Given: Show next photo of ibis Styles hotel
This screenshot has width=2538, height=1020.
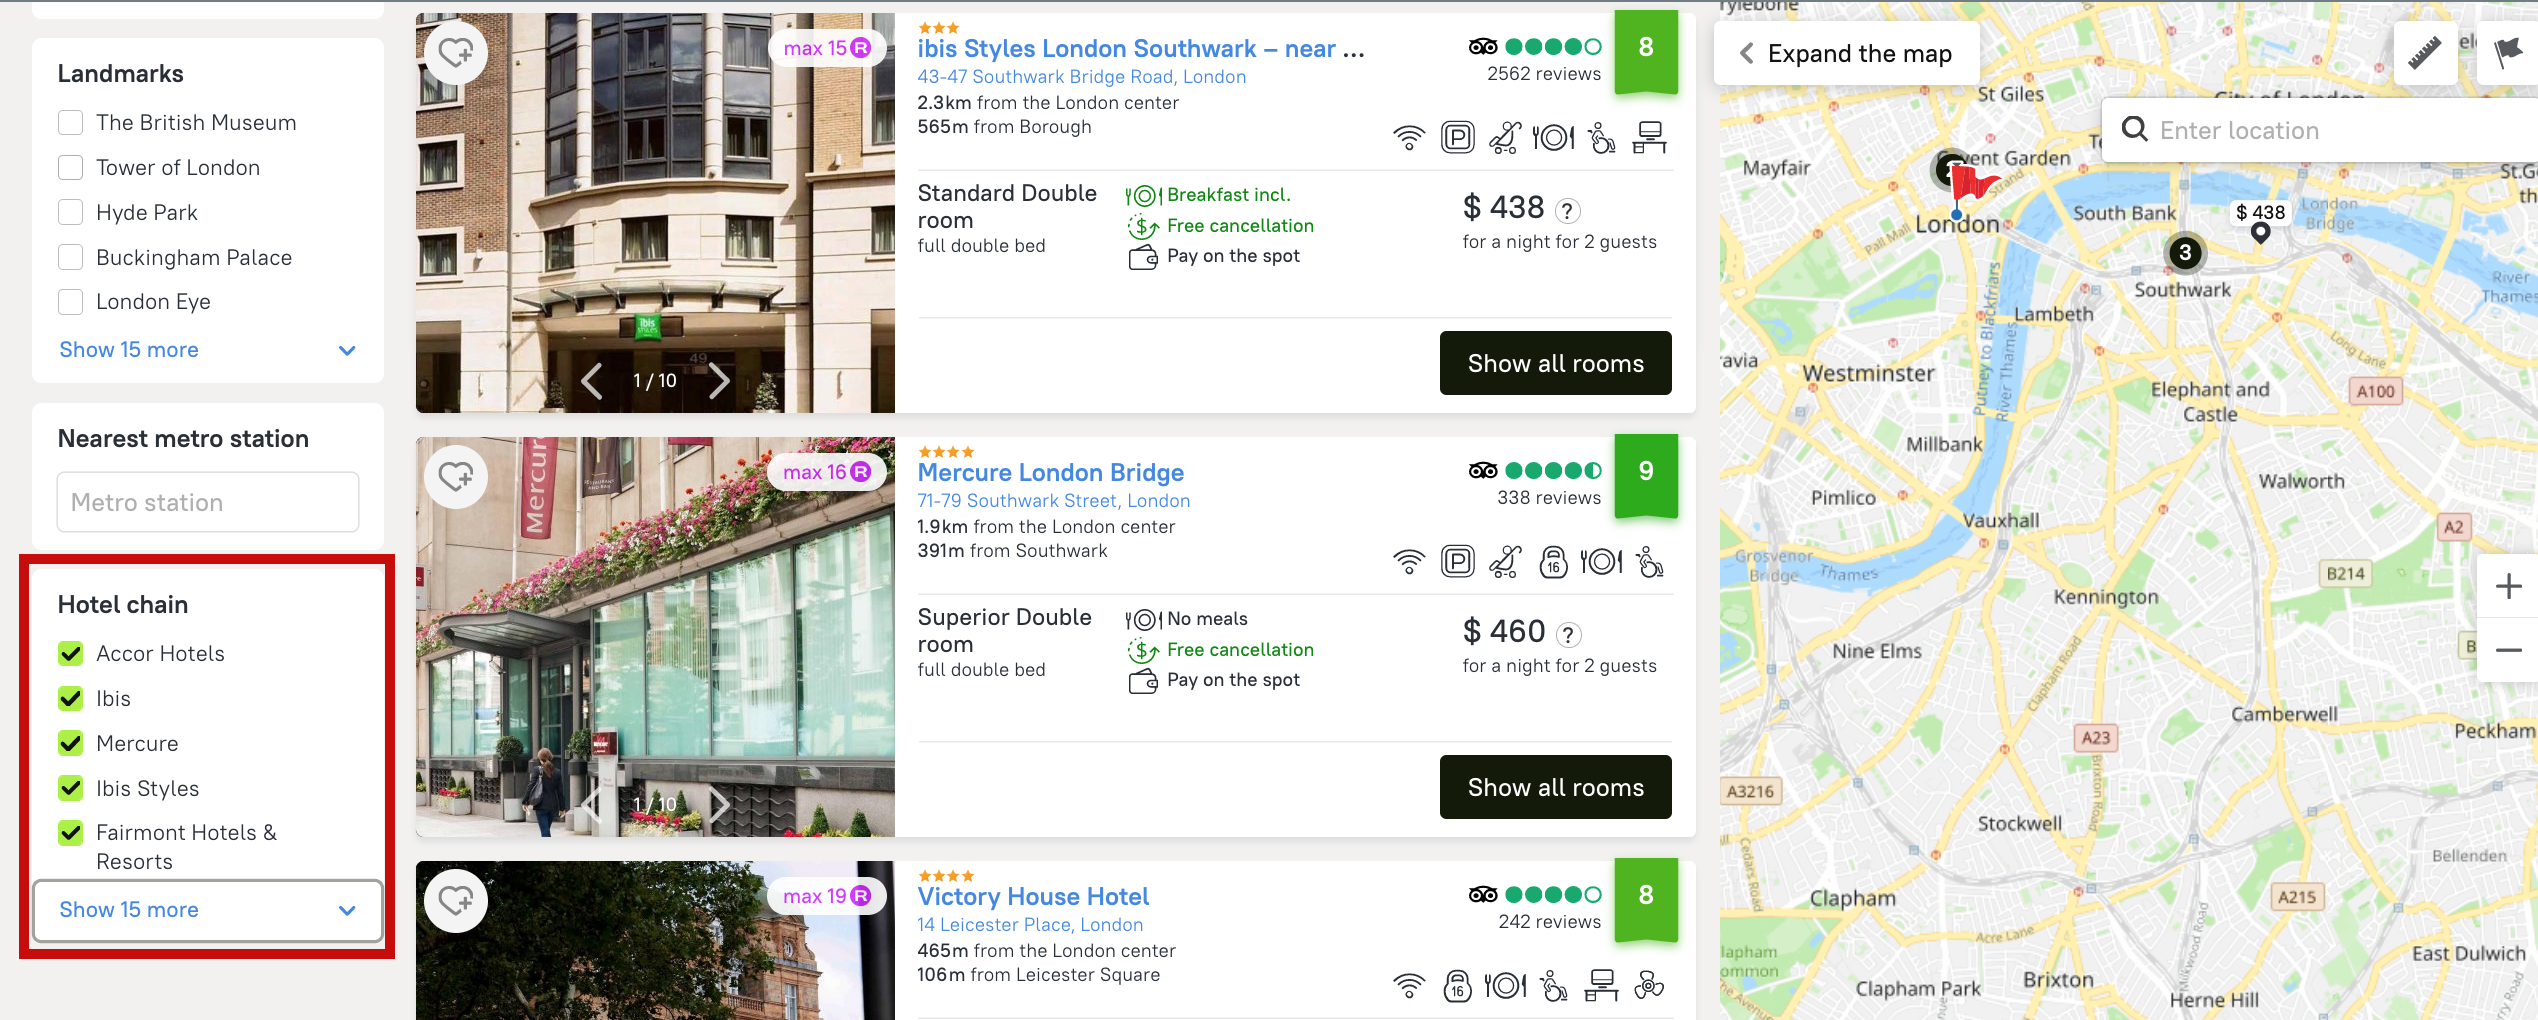Looking at the screenshot, I should (x=719, y=381).
